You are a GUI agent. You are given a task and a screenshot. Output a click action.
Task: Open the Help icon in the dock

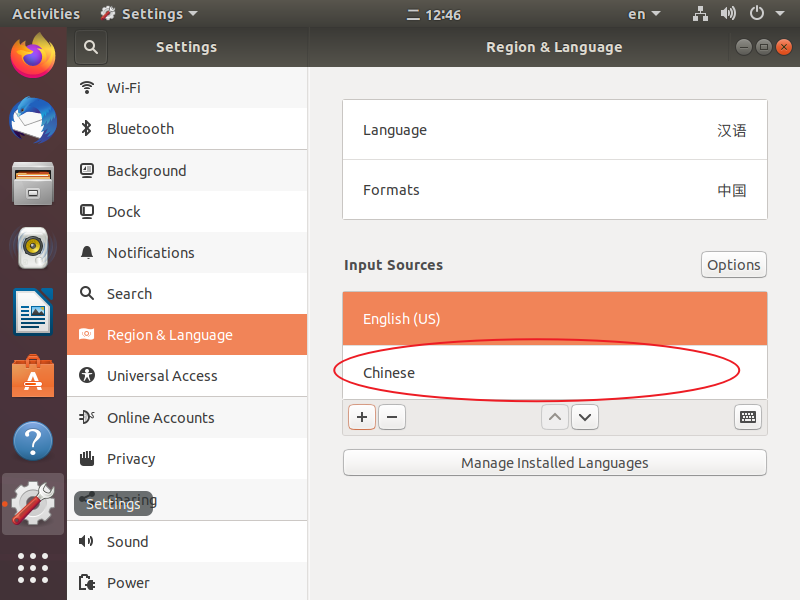point(33,441)
